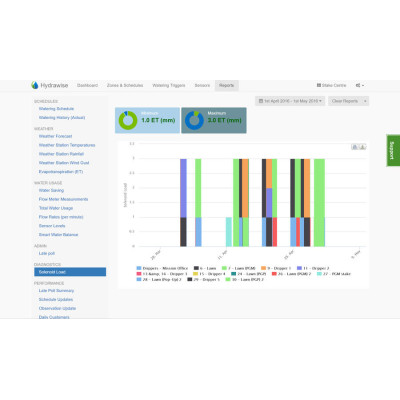This screenshot has width=400, height=400.
Task: Click the 28 - Lawn (Pop-Up) 2 legend swatch
Action: coord(139,279)
